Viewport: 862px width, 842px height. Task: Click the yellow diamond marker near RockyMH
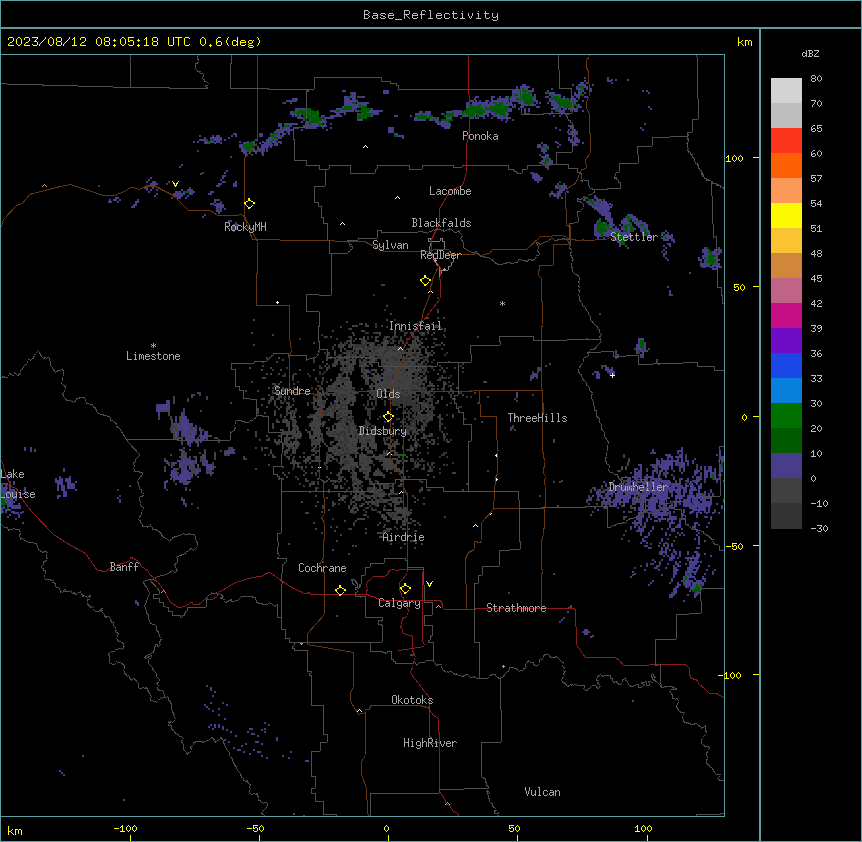[249, 204]
